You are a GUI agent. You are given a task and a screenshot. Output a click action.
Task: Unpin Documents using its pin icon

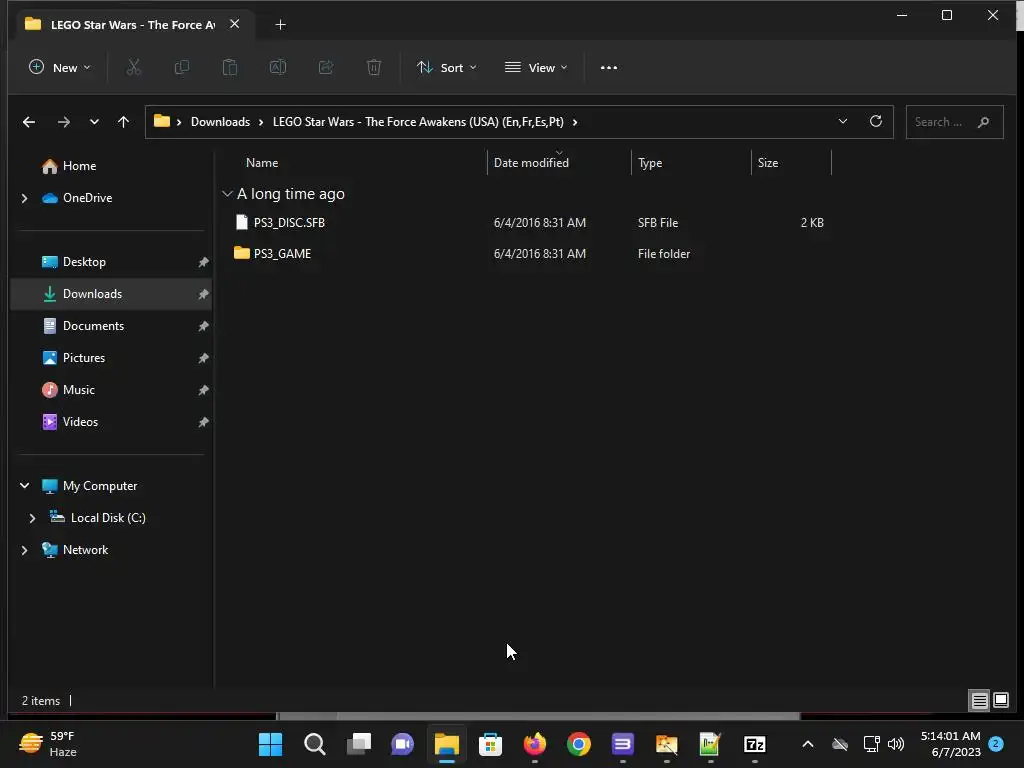coord(203,326)
